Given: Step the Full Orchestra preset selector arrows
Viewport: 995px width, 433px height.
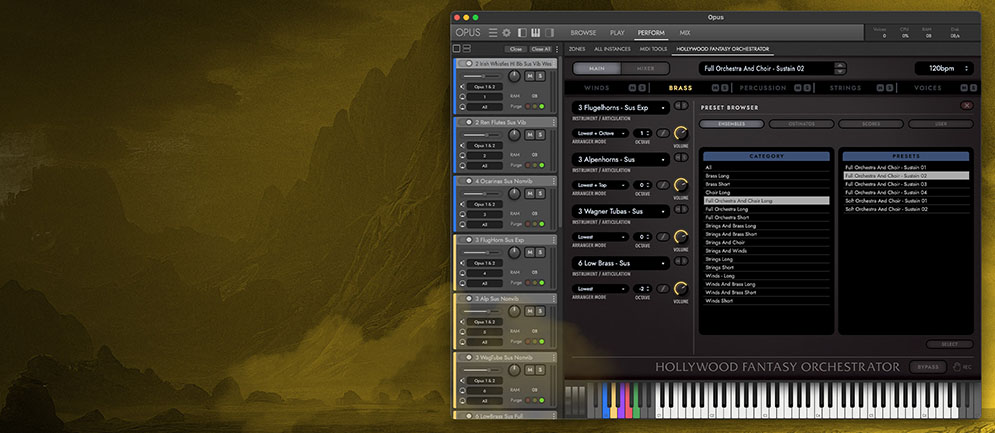Looking at the screenshot, I should pyautogui.click(x=840, y=68).
